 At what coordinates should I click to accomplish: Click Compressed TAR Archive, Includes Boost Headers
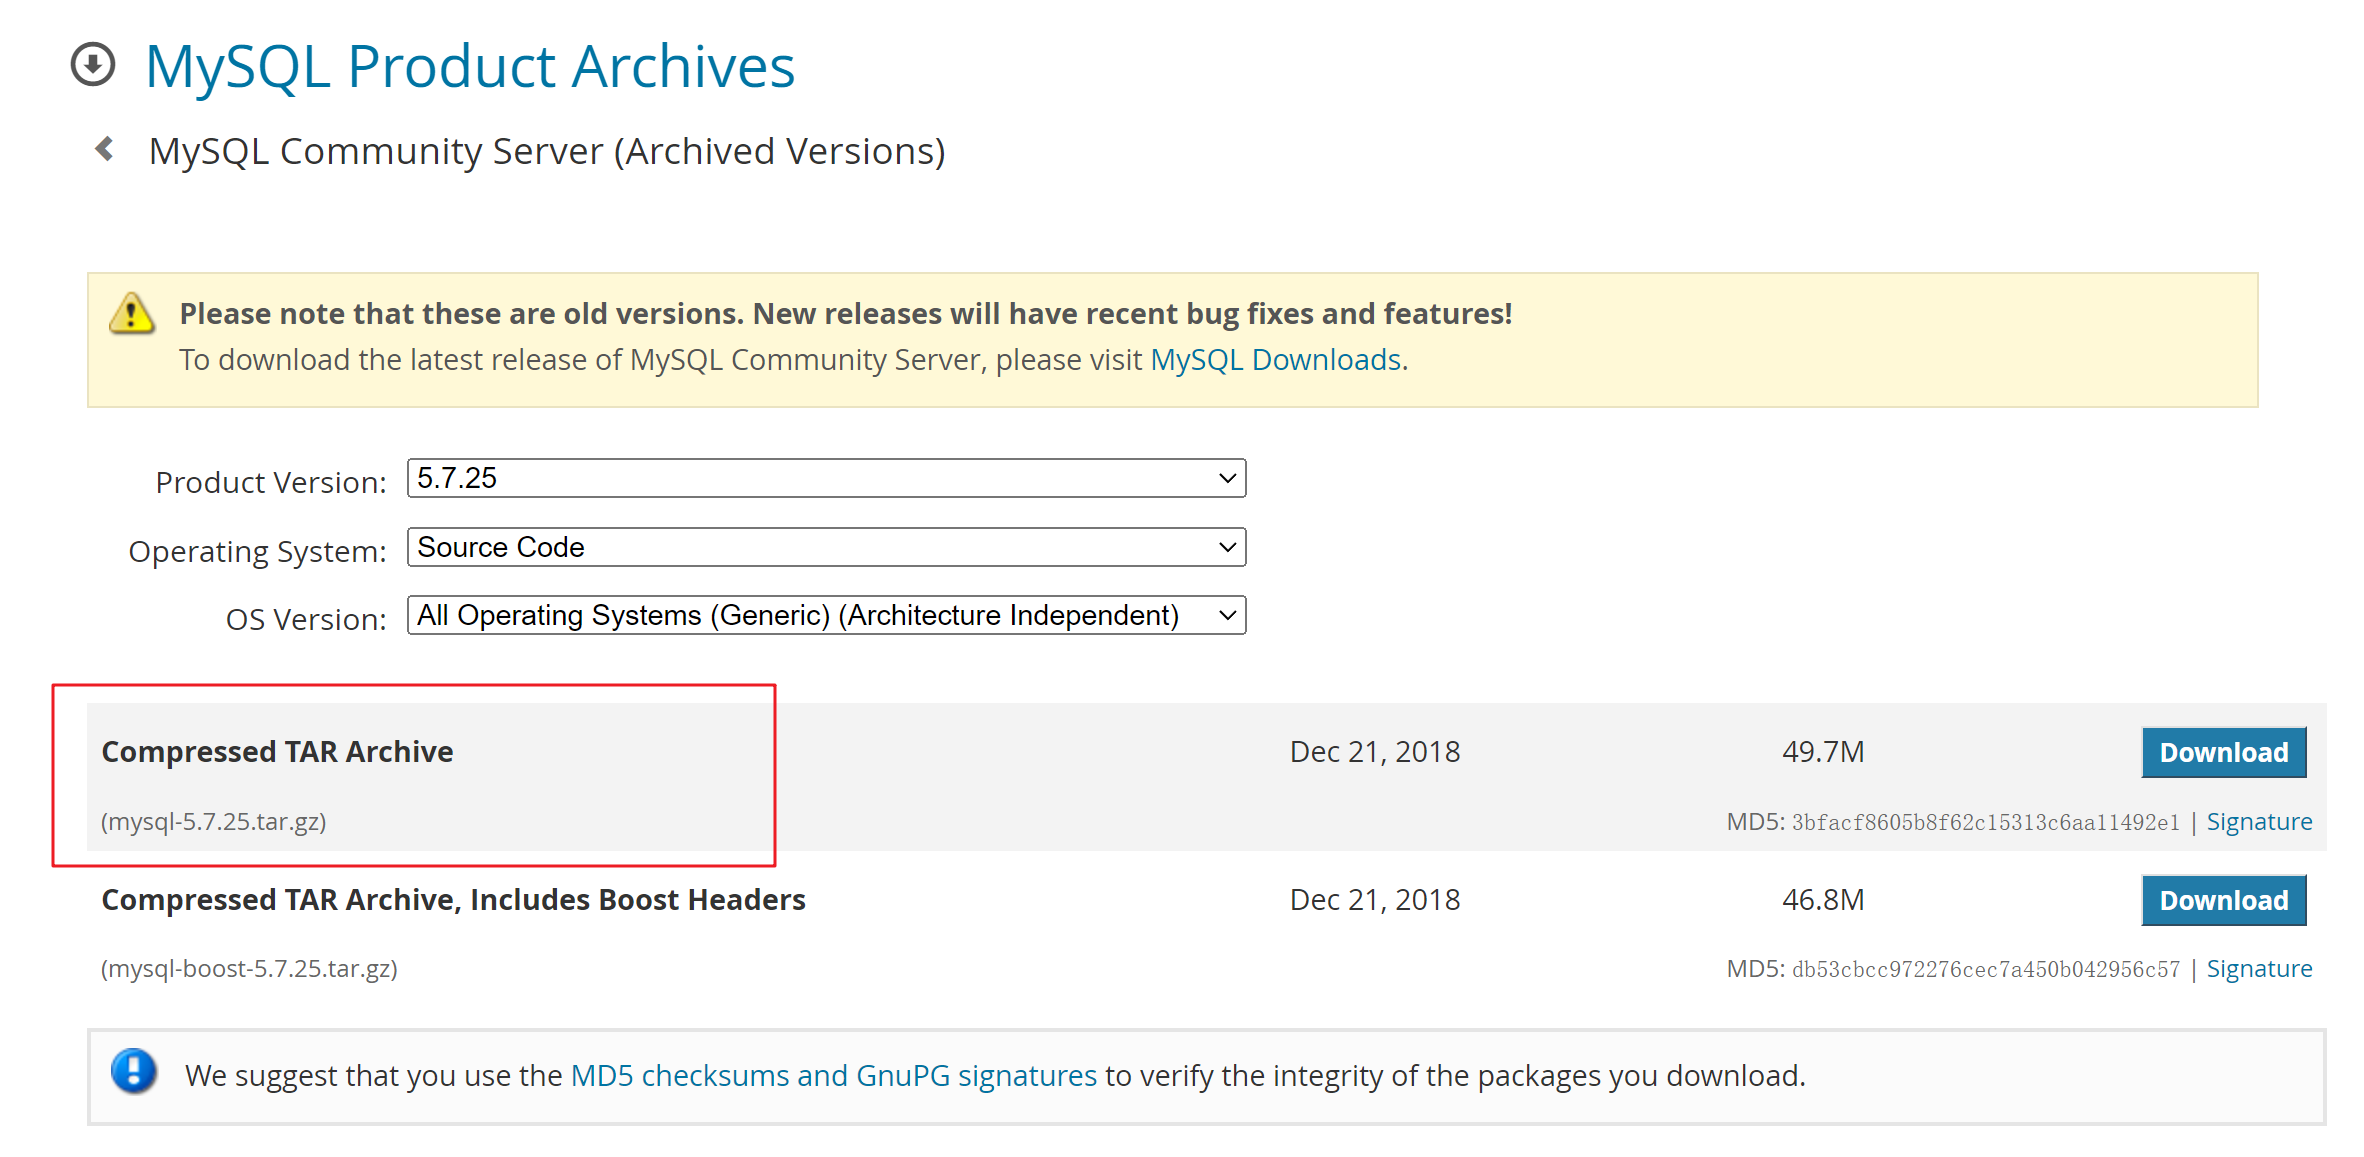(453, 900)
